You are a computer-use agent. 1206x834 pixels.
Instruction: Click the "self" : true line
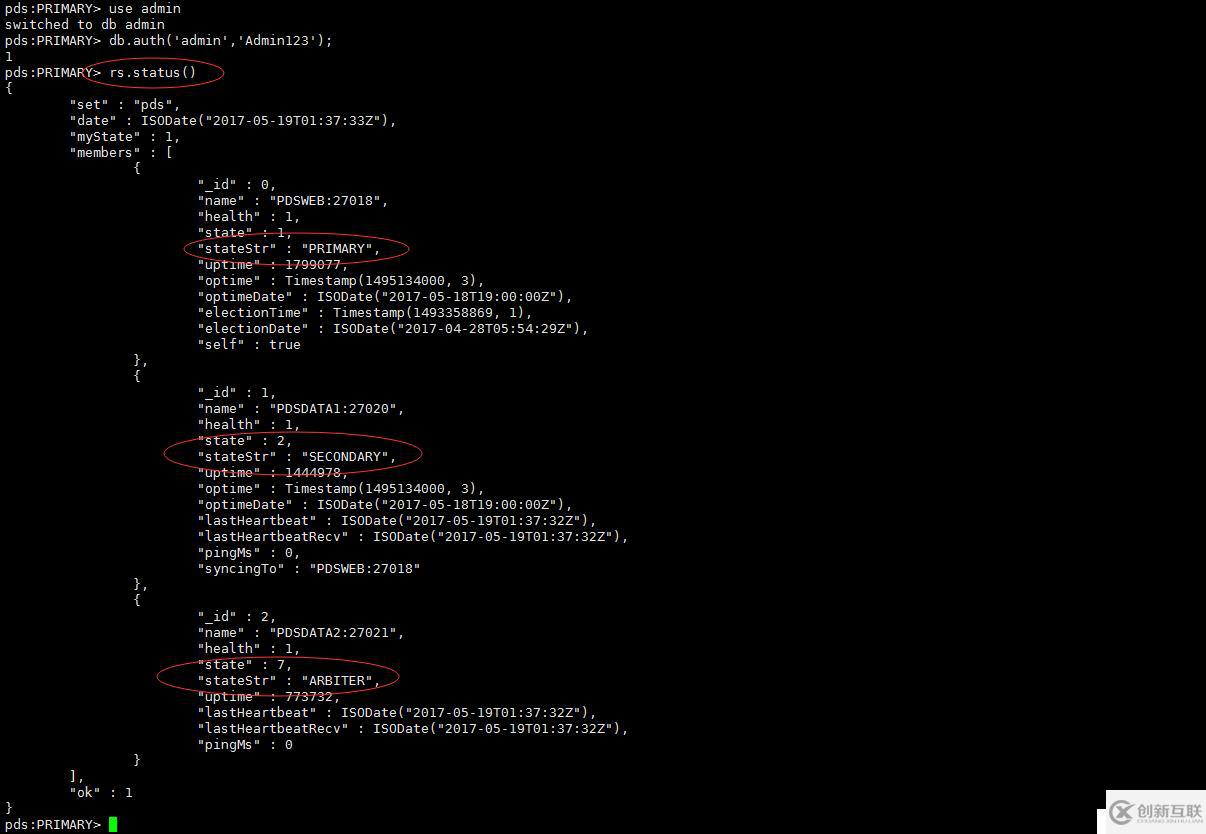click(x=249, y=344)
